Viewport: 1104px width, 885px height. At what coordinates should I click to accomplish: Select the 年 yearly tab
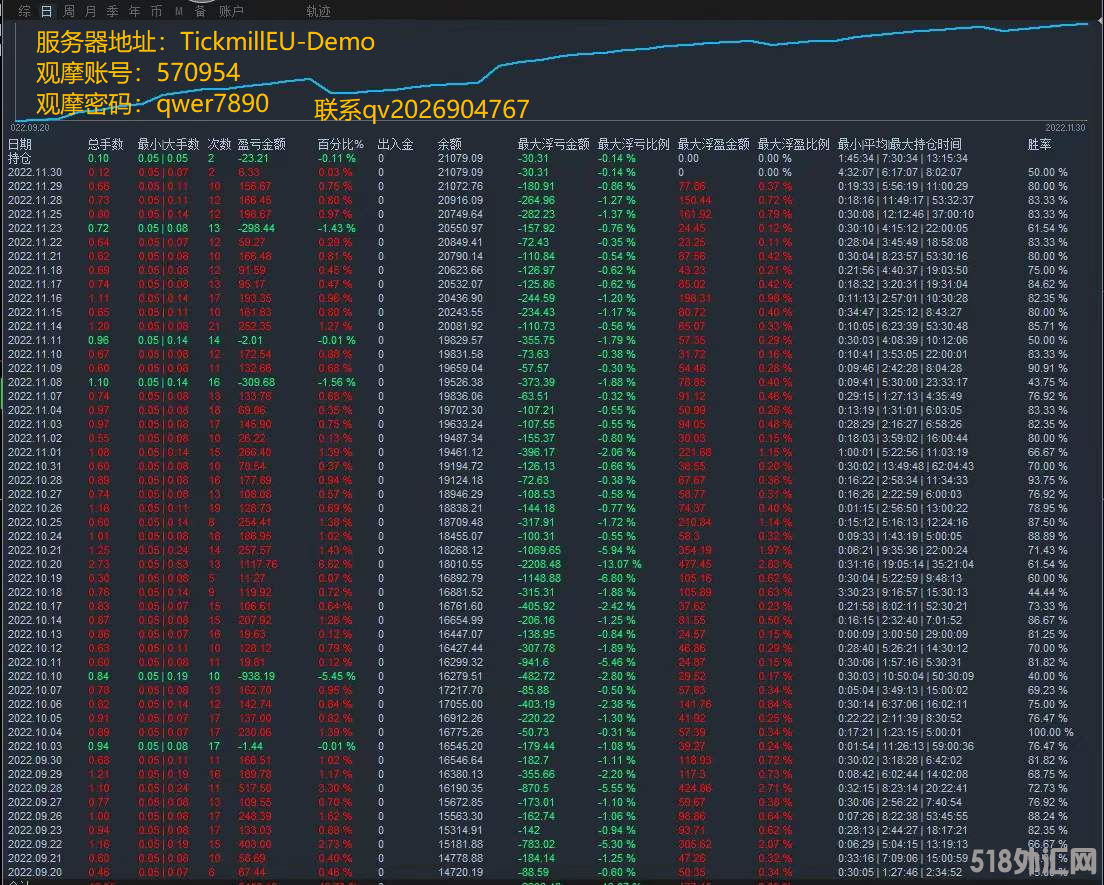(134, 11)
